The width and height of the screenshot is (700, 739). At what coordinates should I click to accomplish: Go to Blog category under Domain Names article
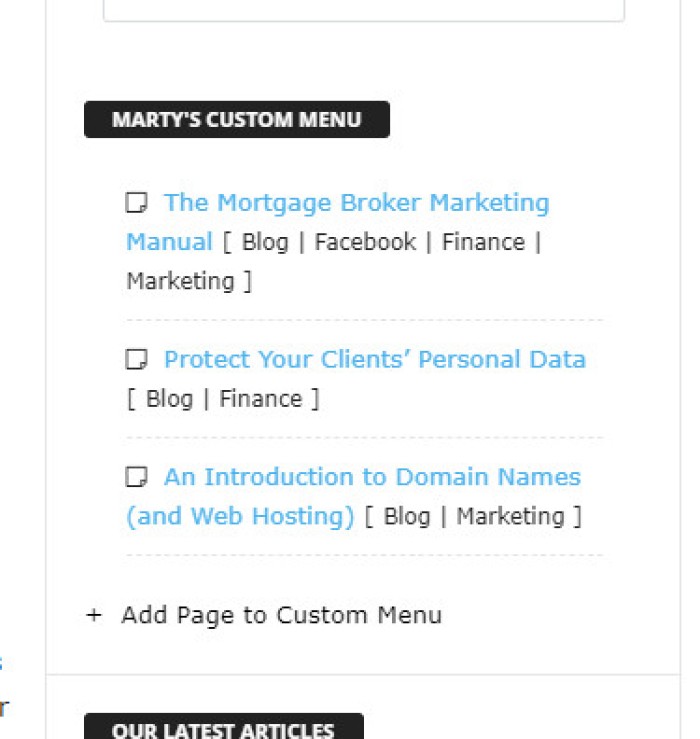click(x=406, y=516)
